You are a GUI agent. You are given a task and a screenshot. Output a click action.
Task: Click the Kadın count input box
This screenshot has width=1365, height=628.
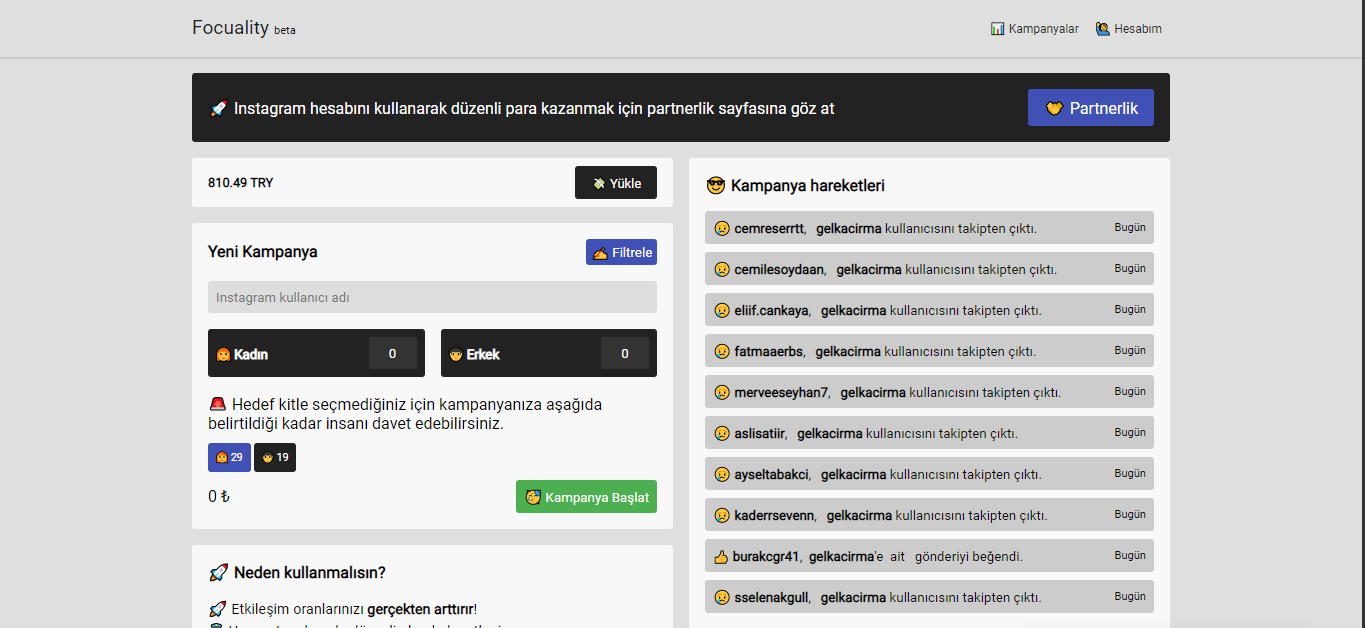point(393,353)
